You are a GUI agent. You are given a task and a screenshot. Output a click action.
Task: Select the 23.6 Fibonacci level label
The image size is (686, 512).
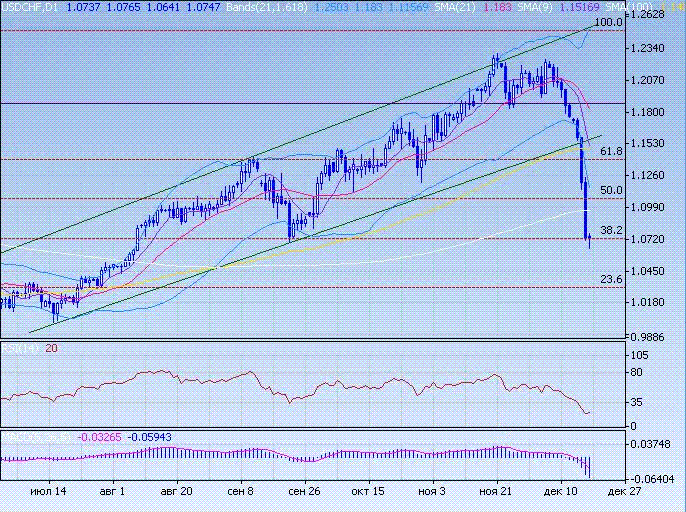(612, 279)
